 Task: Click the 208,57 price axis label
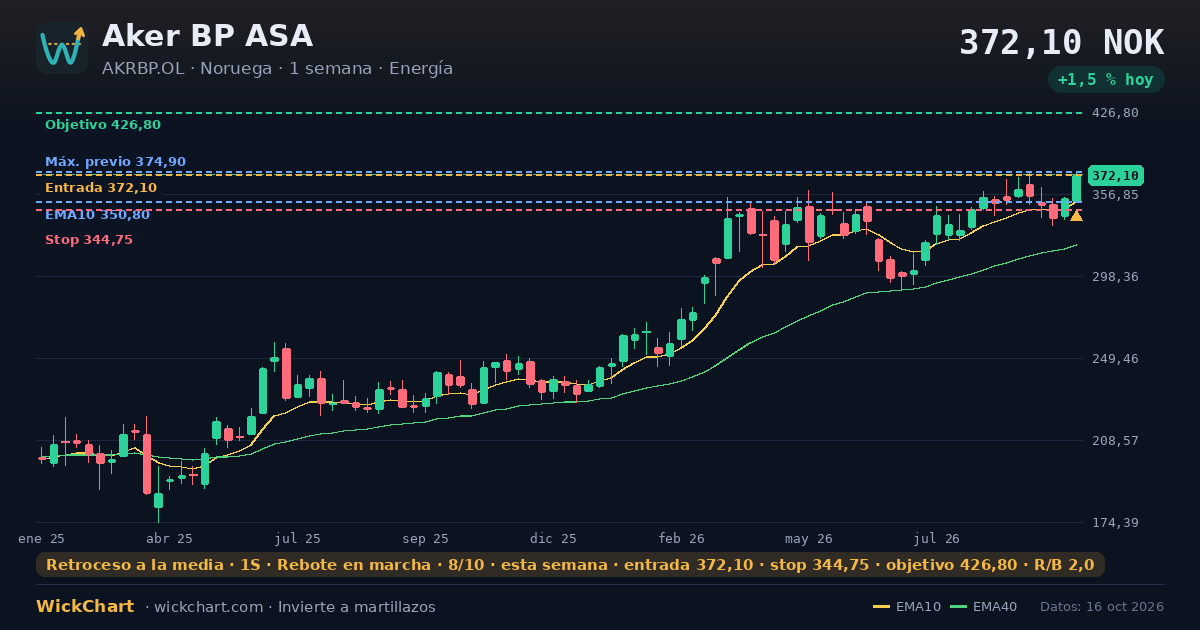pos(1115,441)
